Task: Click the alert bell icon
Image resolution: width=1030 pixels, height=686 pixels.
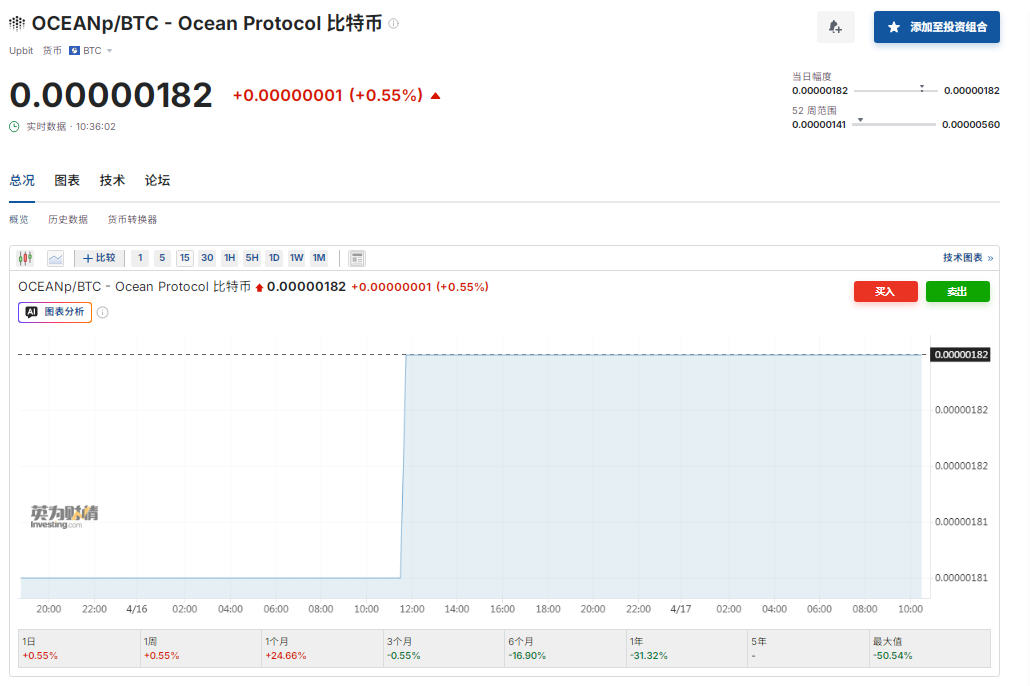Action: tap(836, 27)
